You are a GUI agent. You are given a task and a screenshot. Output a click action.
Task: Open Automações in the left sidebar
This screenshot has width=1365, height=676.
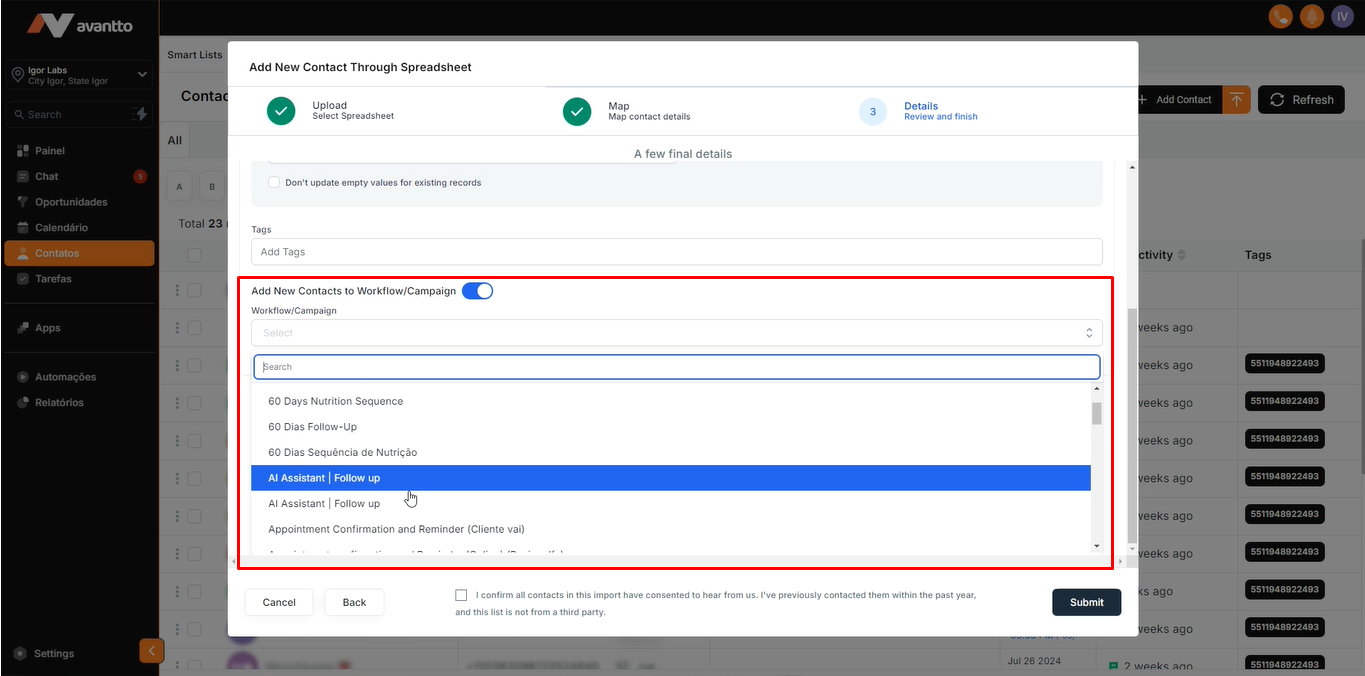(65, 377)
